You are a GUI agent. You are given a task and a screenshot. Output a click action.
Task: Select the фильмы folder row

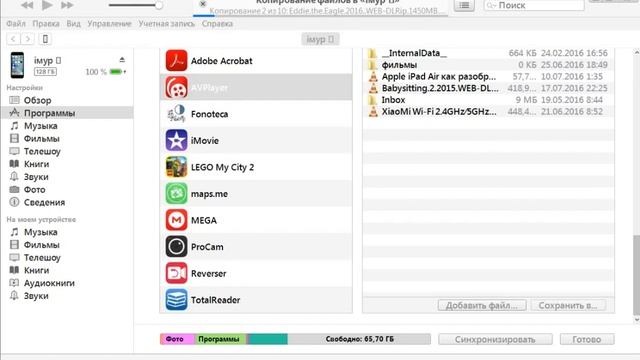coord(488,65)
